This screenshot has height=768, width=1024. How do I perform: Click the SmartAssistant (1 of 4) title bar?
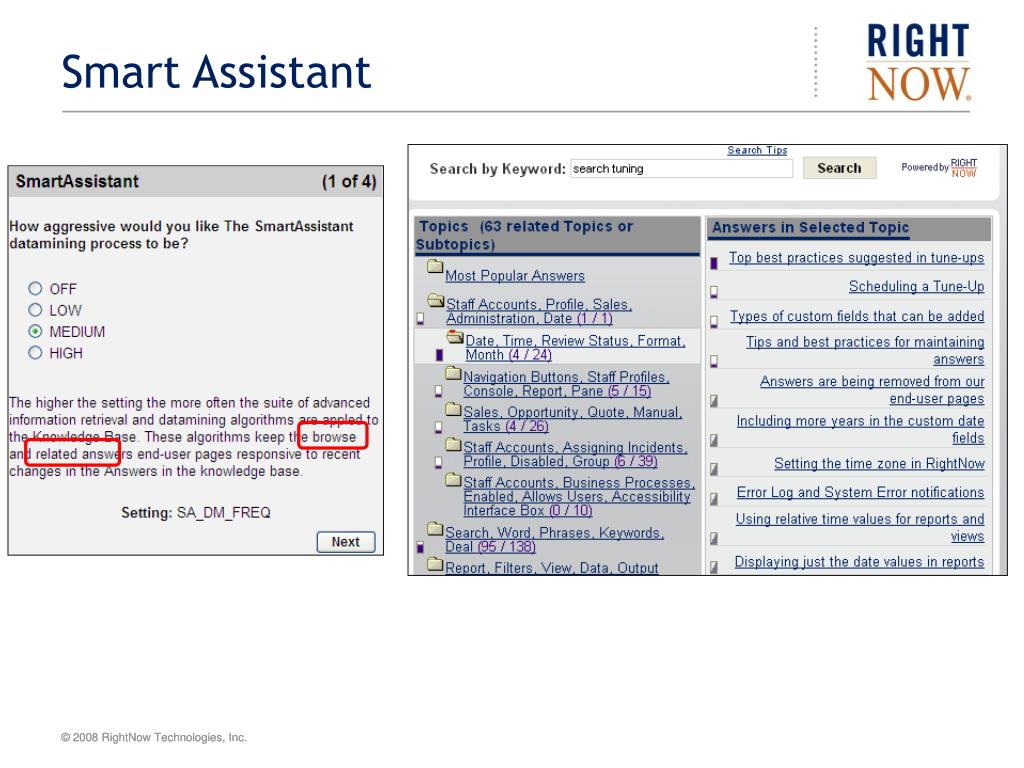196,182
